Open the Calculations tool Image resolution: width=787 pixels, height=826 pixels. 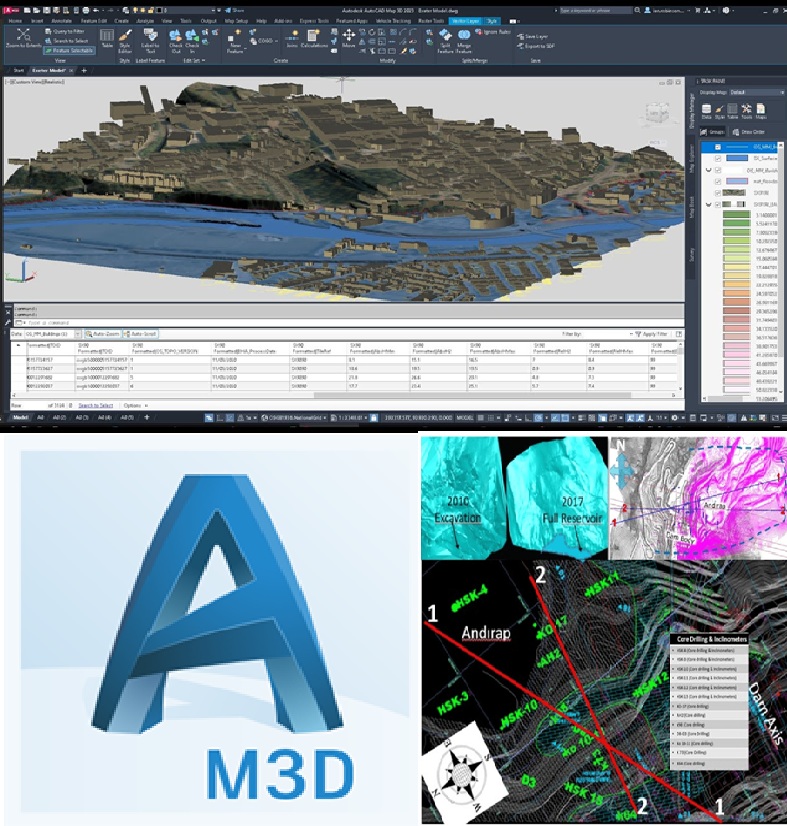pyautogui.click(x=314, y=39)
